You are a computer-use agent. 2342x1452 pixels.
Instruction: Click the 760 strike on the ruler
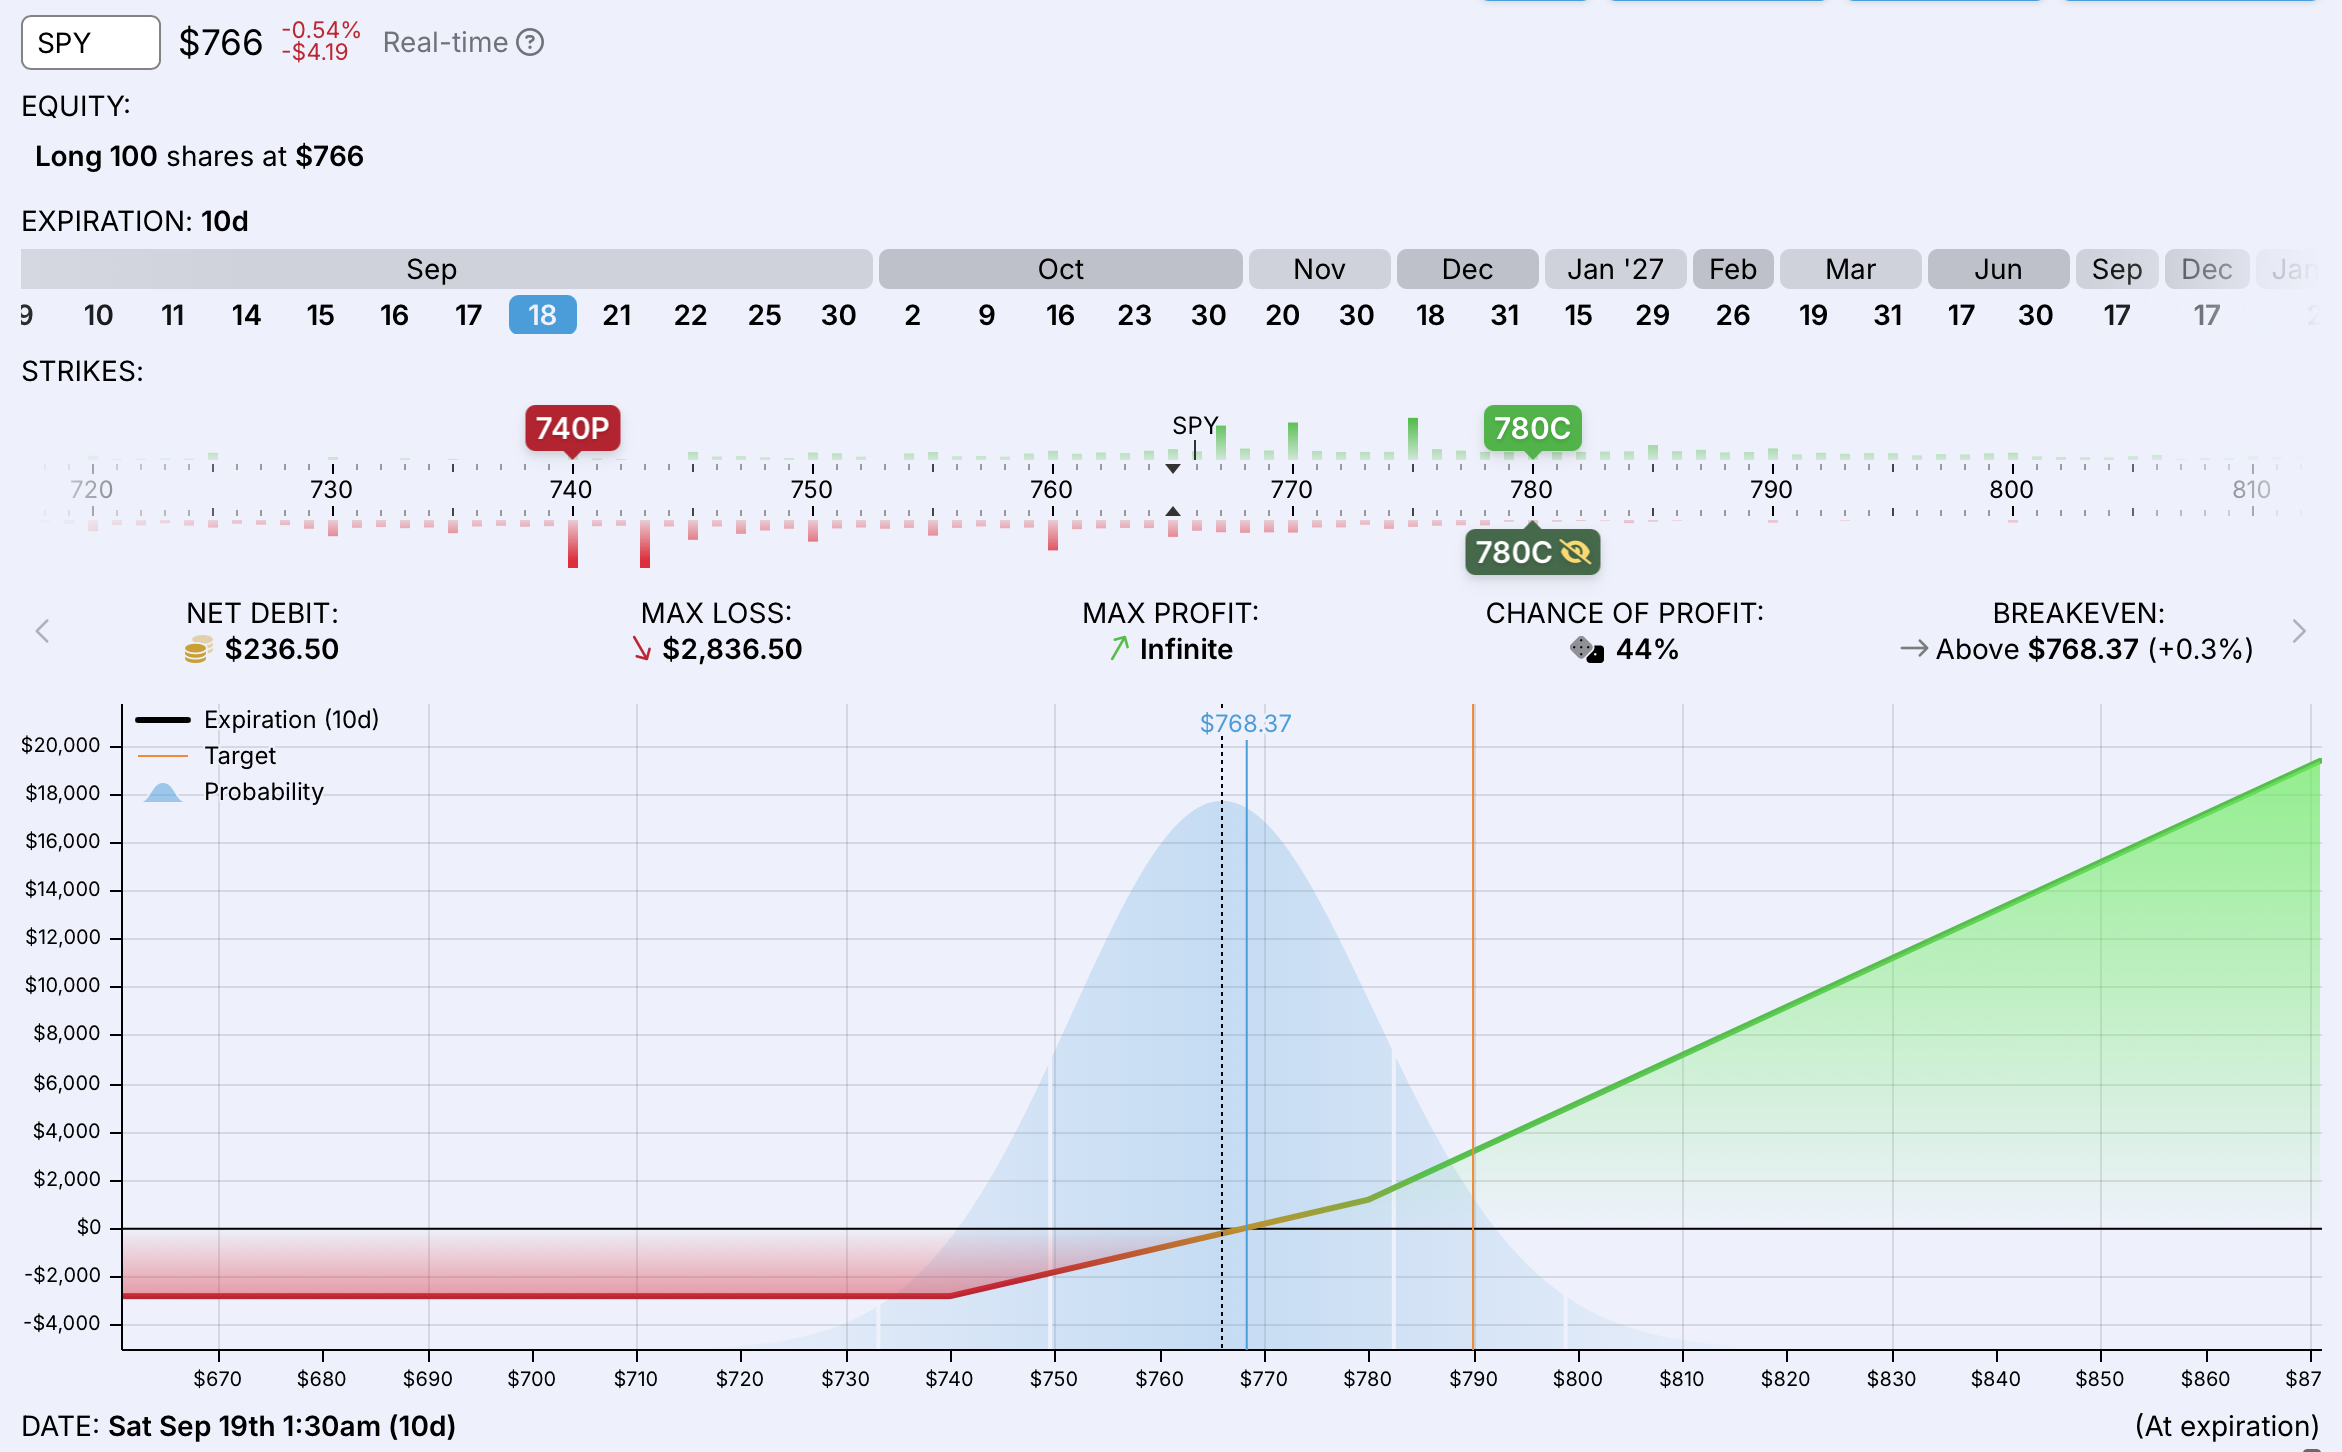(1051, 489)
